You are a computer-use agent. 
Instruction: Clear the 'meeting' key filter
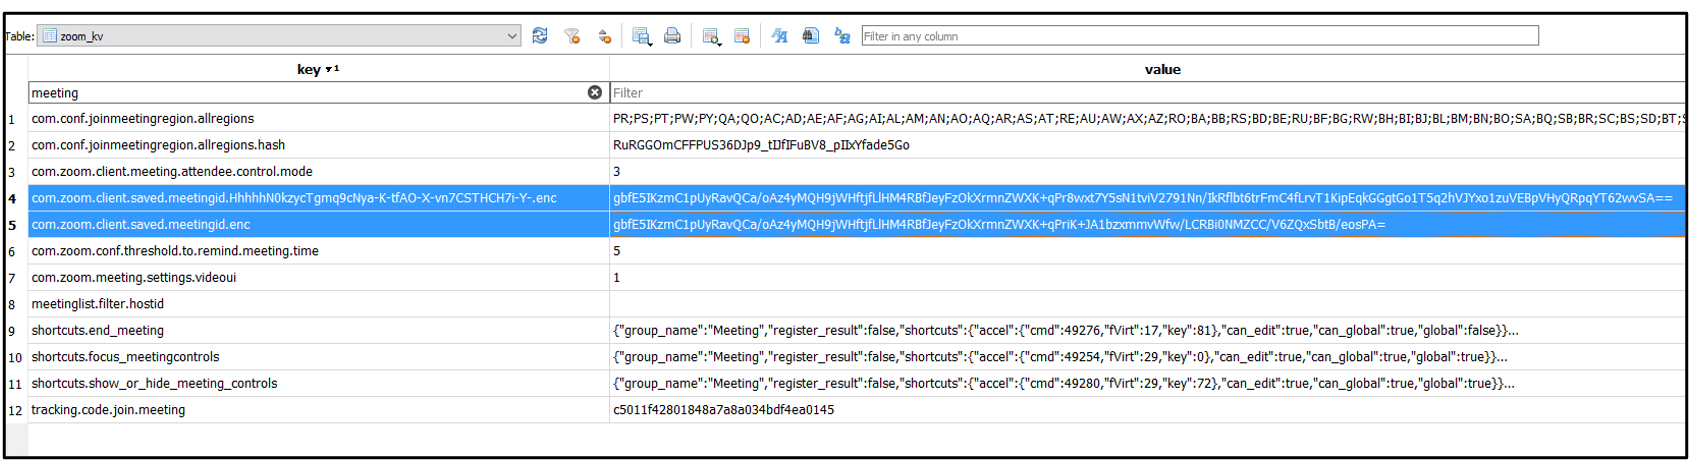click(595, 92)
